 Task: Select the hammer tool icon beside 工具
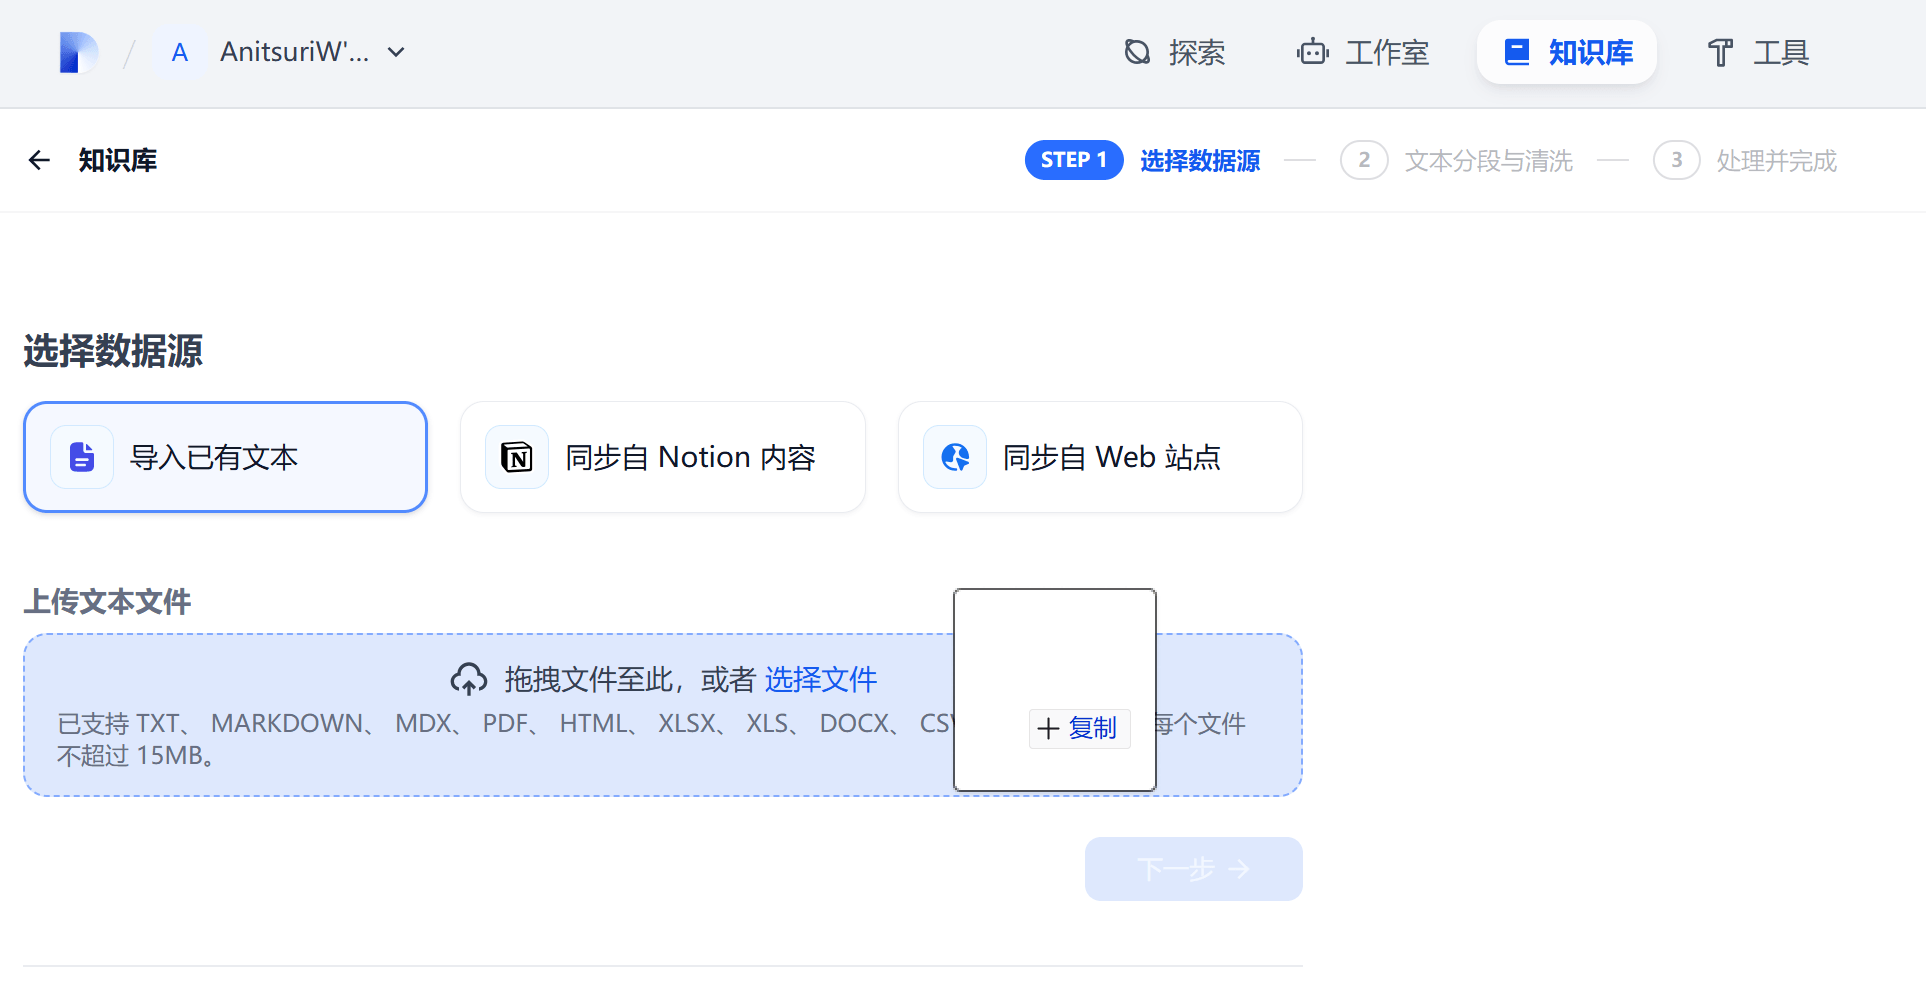1719,52
